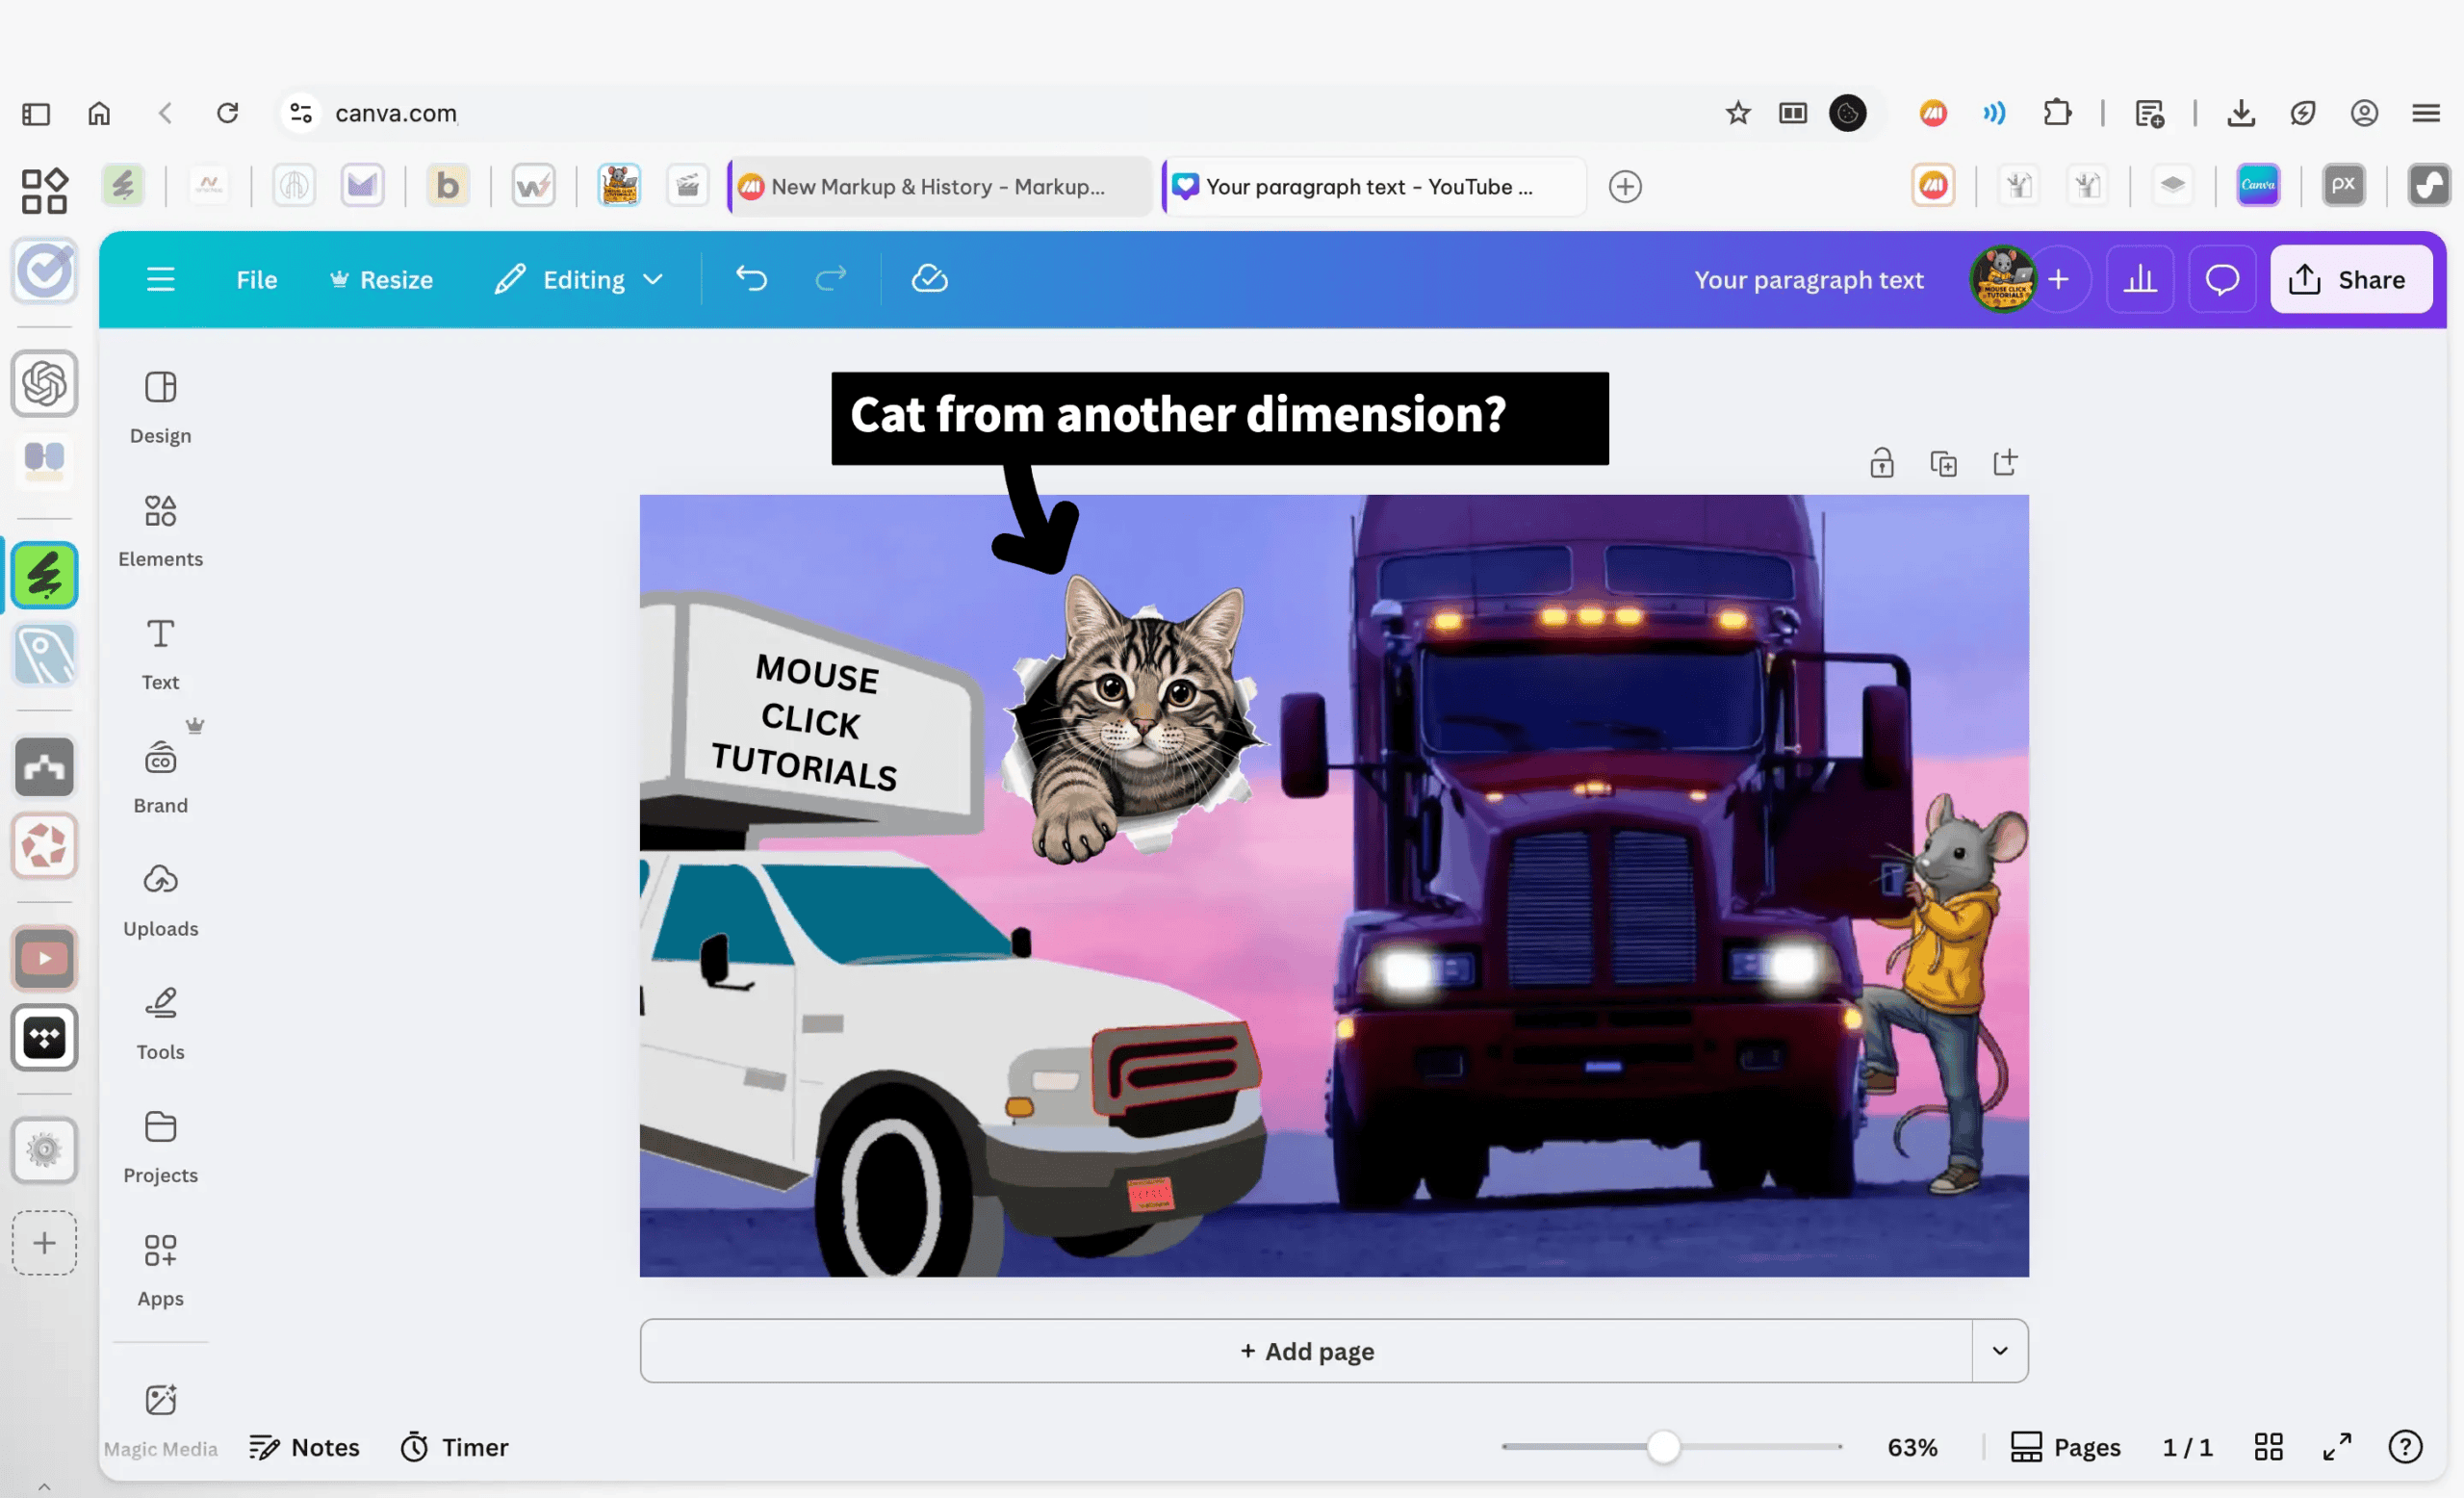Open the analytics bar chart icon
The height and width of the screenshot is (1498, 2464).
pos(2139,279)
